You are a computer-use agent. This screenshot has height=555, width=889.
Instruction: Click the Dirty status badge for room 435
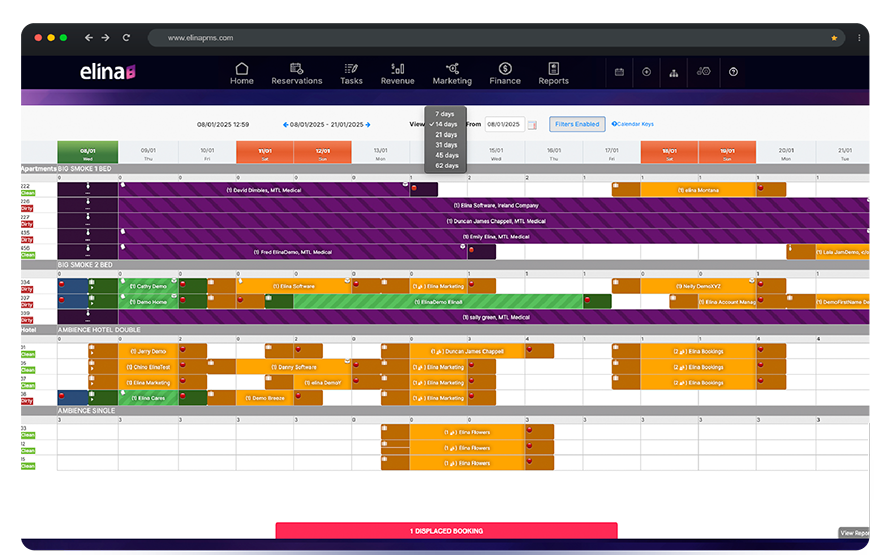[x=27, y=240]
